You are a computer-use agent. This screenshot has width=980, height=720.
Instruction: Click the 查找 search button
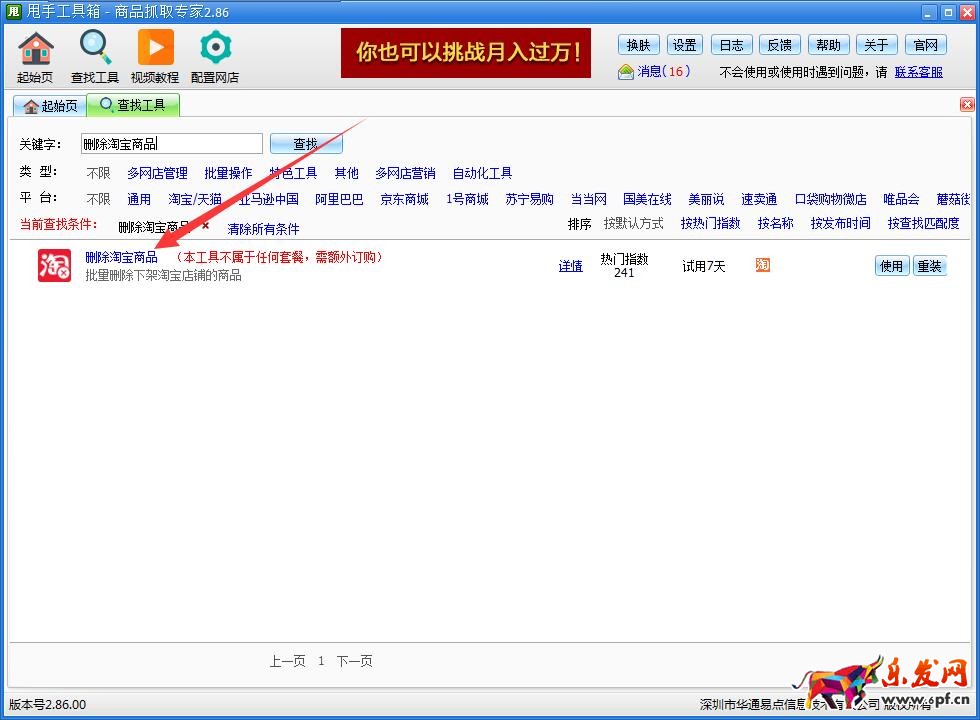point(306,144)
